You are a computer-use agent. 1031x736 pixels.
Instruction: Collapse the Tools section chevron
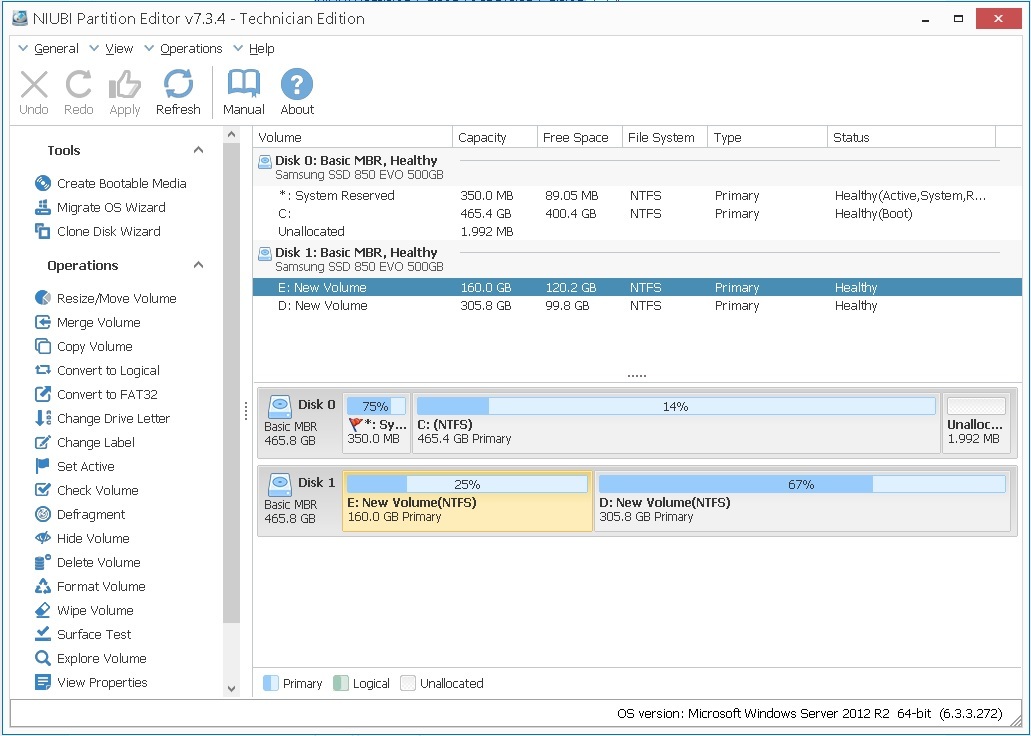[198, 150]
